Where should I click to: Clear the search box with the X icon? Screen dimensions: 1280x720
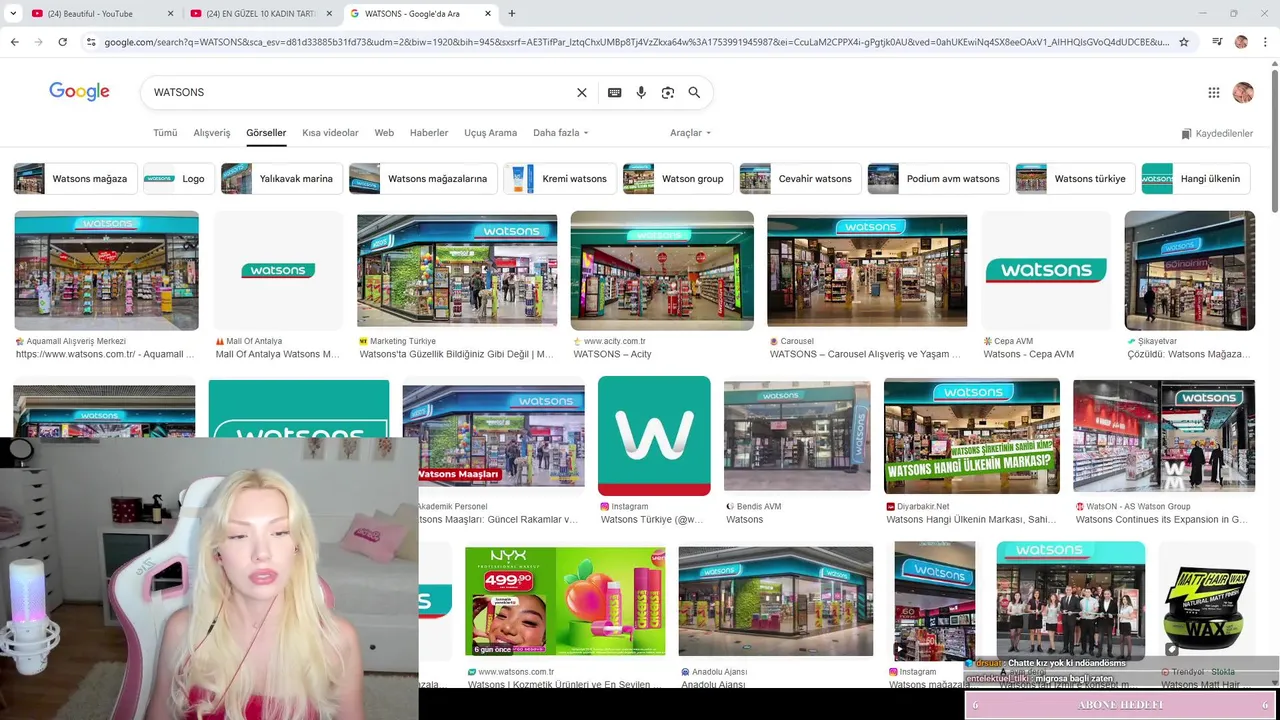point(582,92)
